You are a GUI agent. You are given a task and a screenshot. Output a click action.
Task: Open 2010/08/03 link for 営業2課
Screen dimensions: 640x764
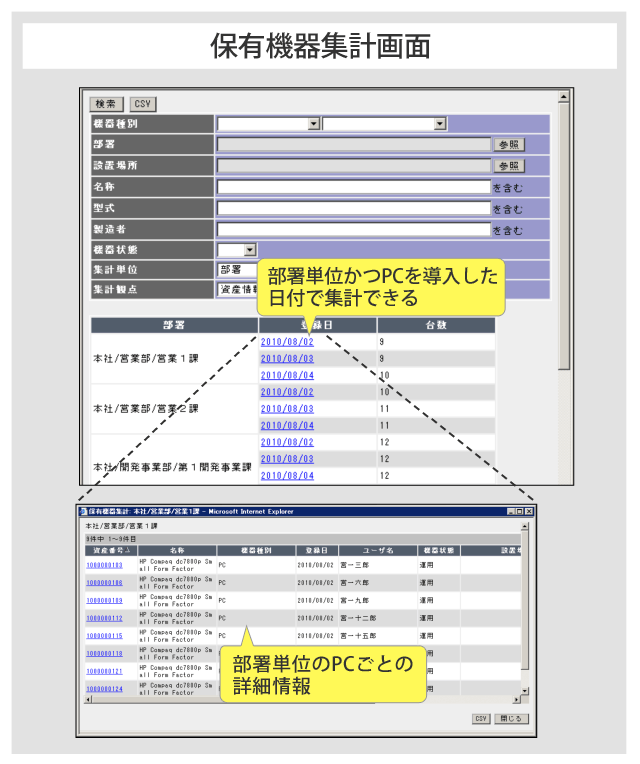click(287, 409)
